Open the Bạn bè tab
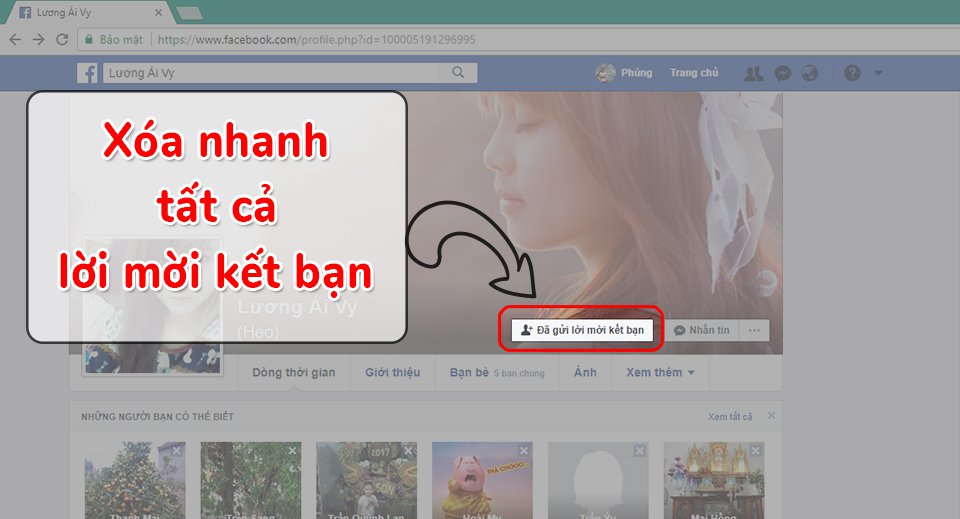This screenshot has width=960, height=519. [497, 372]
